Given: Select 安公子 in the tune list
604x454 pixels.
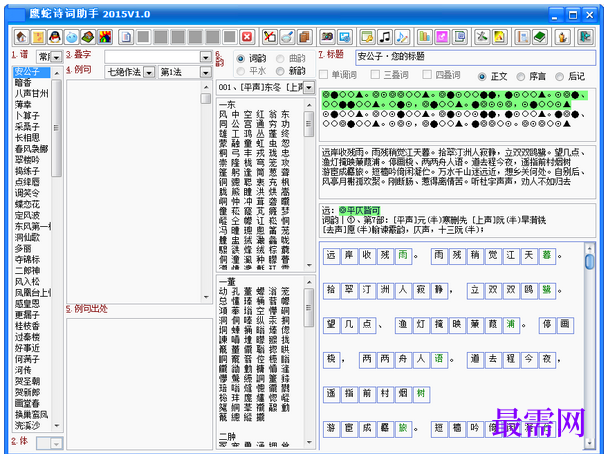Looking at the screenshot, I should [x=31, y=72].
